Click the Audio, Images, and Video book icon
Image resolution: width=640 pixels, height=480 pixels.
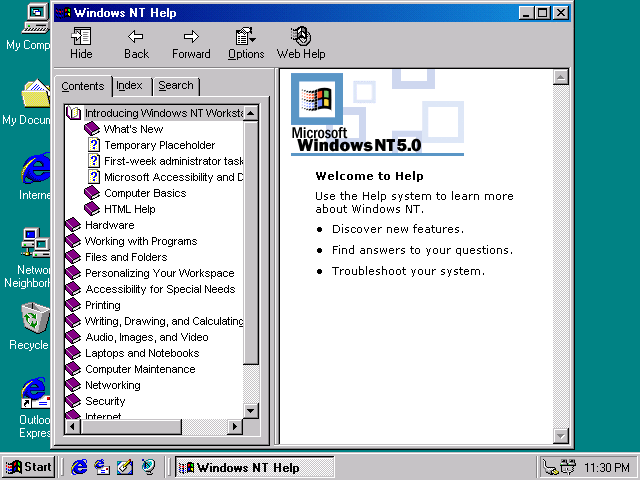[x=73, y=337]
